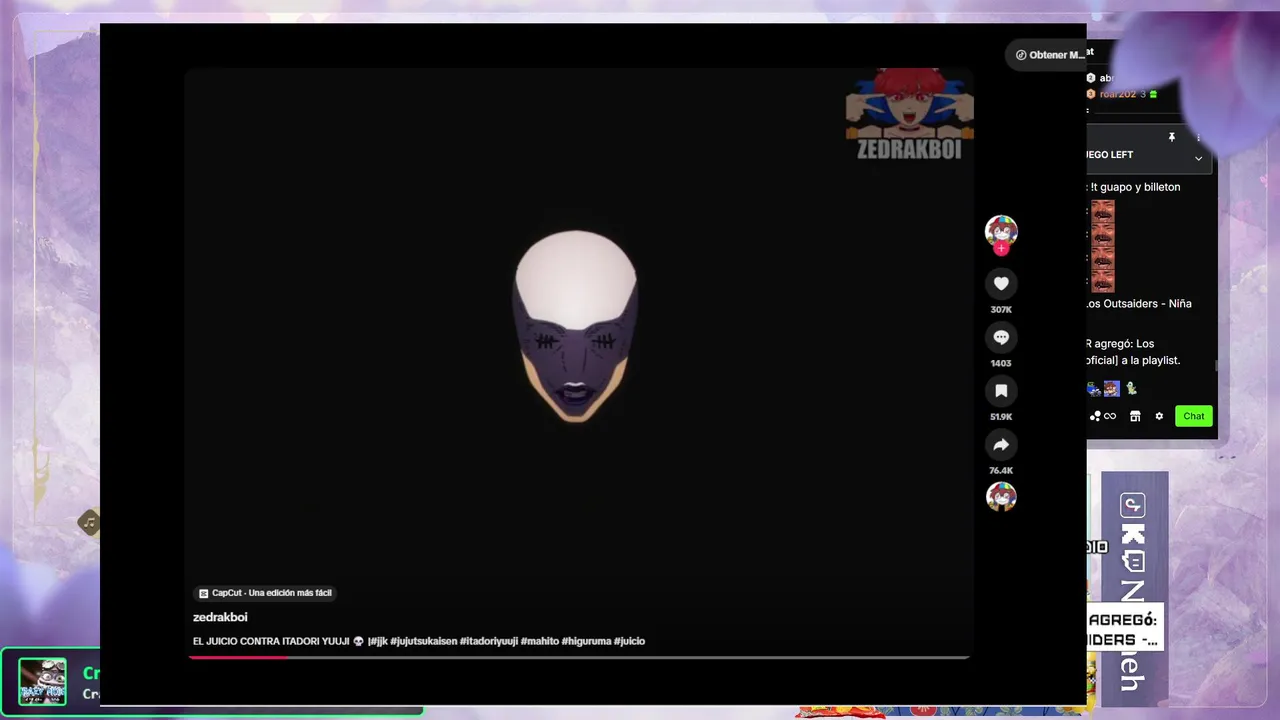Open the #jujutsukaisen hashtag
1280x720 pixels.
pyautogui.click(x=423, y=641)
